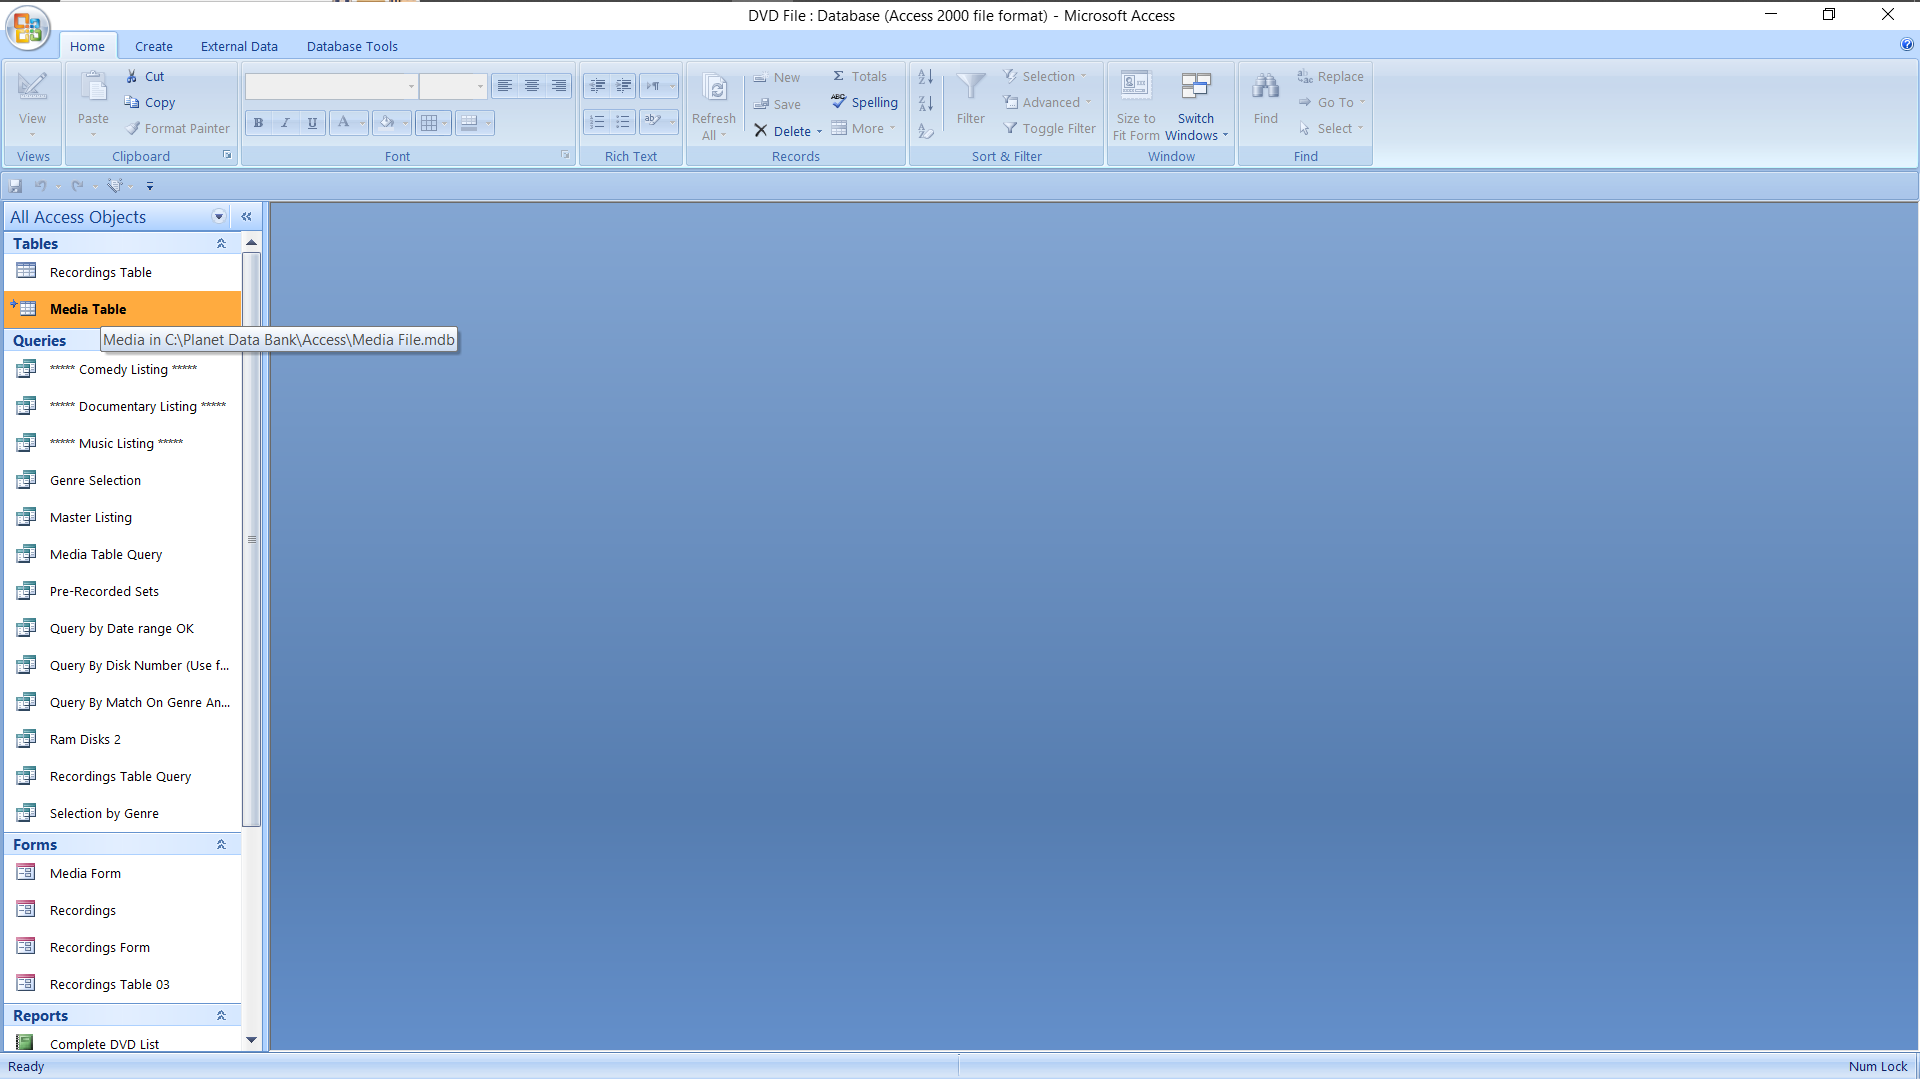
Task: Open All Access Objects dropdown menu
Action: coord(219,217)
